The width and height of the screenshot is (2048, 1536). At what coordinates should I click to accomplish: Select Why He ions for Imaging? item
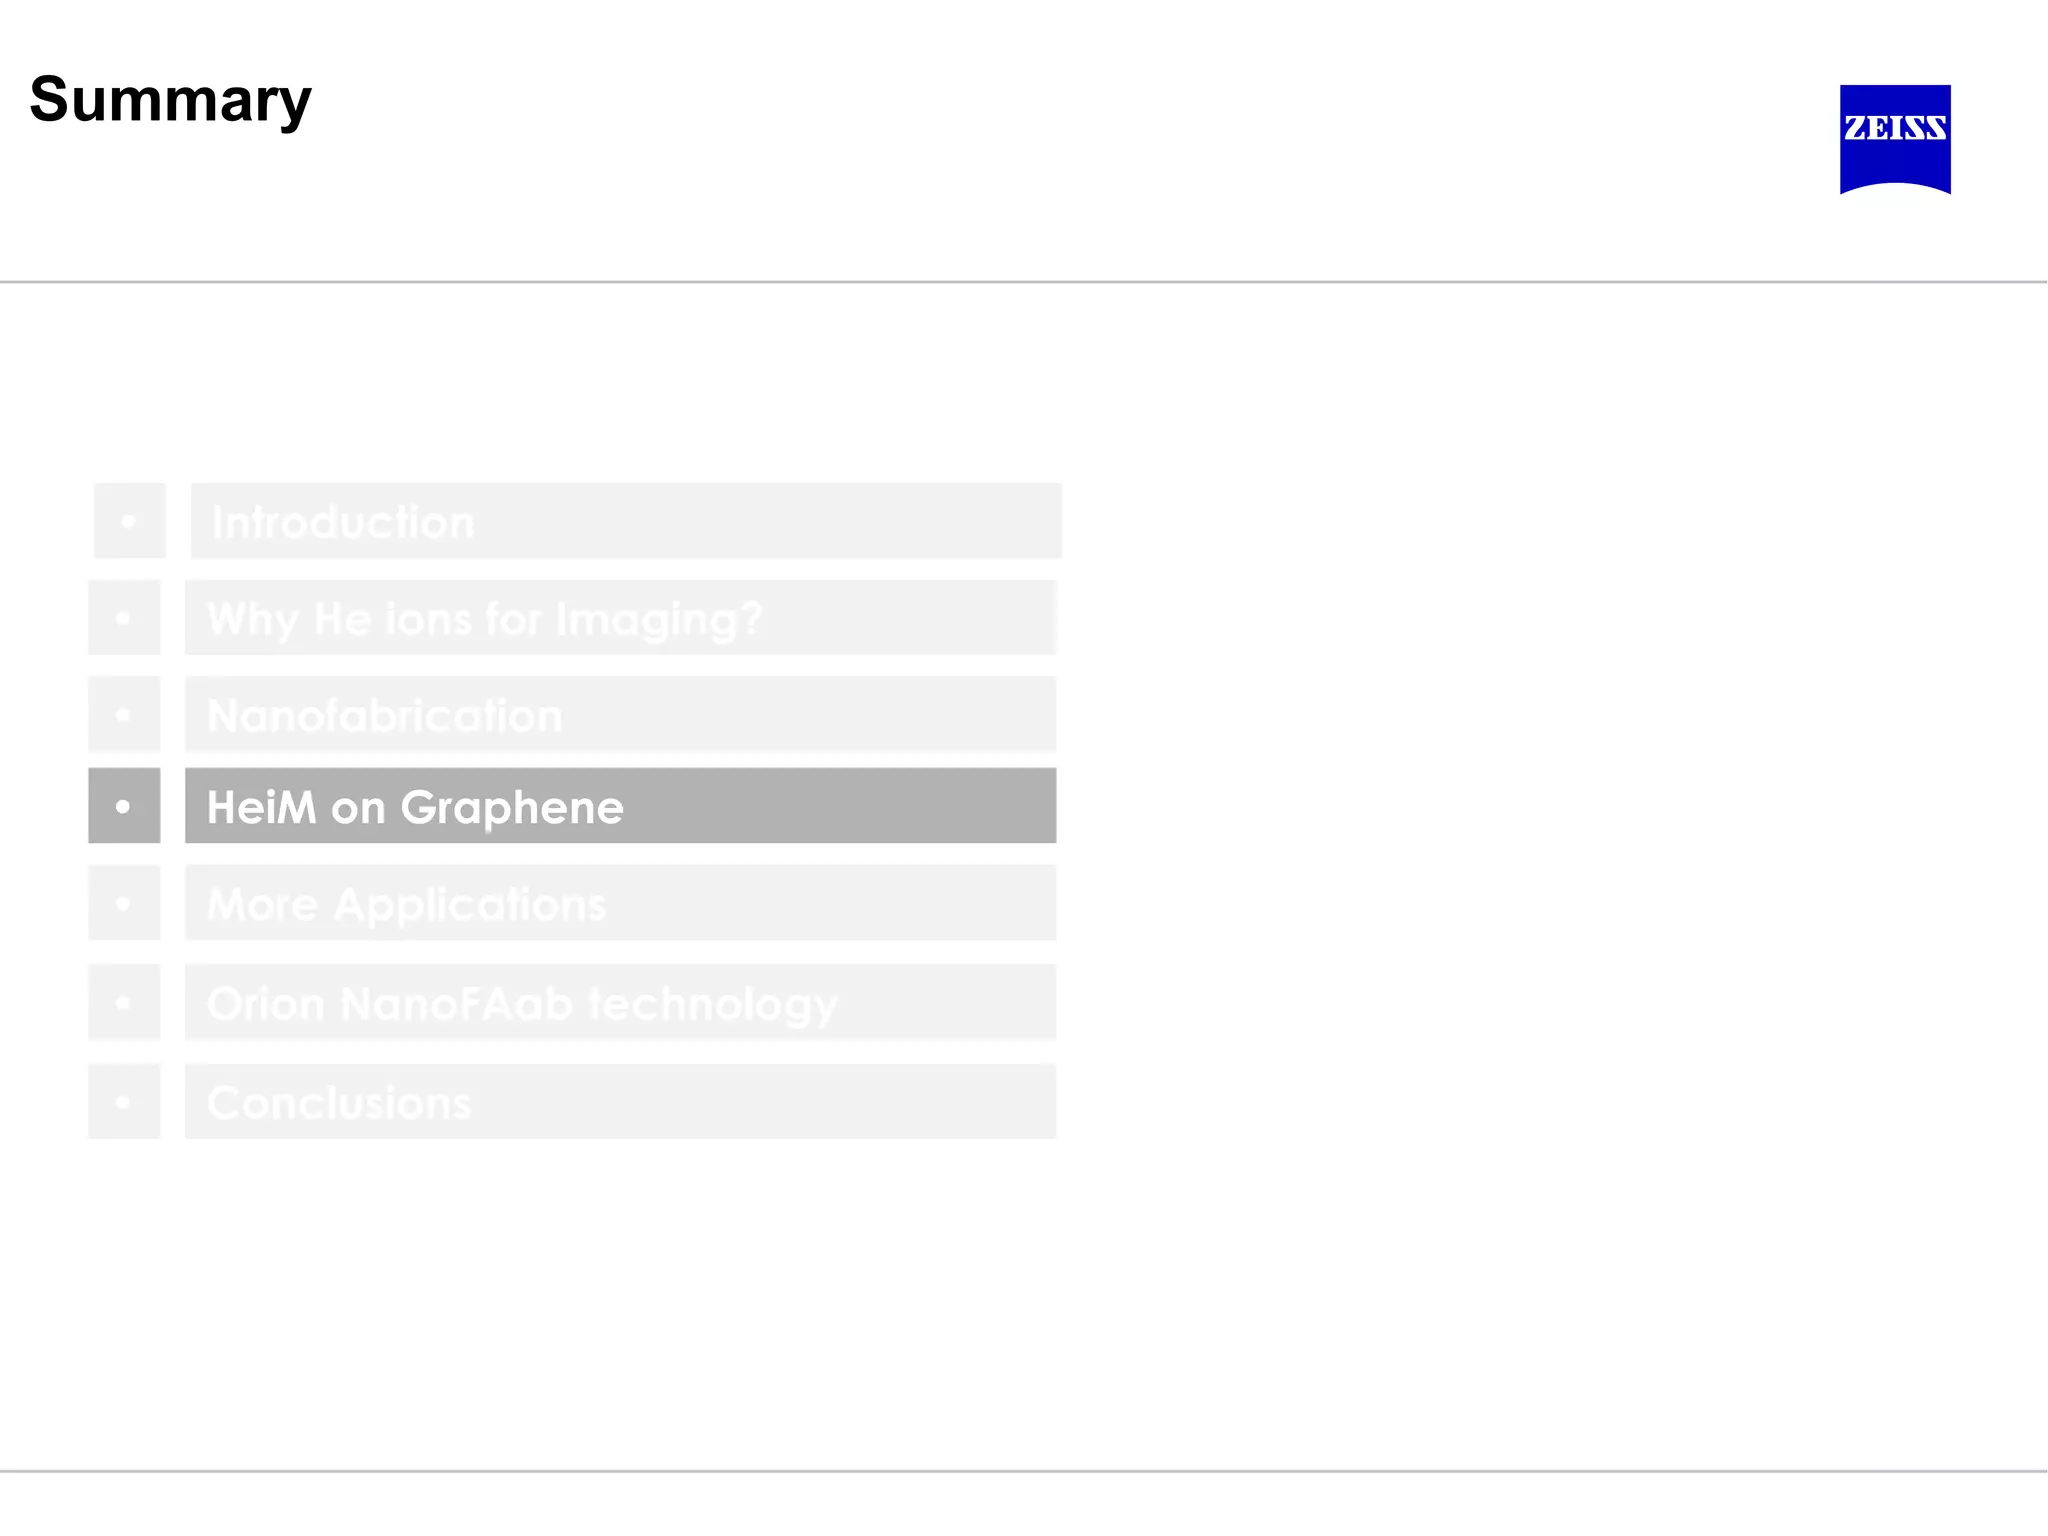pos(620,618)
